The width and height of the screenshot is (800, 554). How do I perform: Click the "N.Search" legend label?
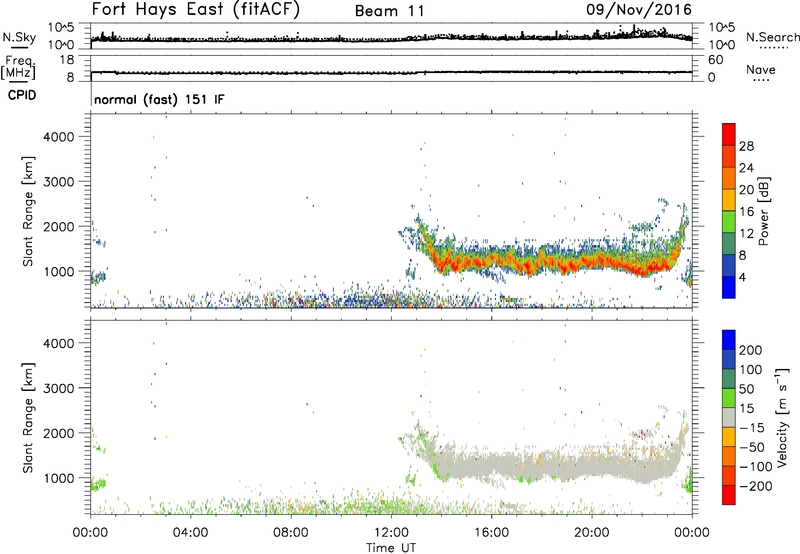click(x=773, y=37)
